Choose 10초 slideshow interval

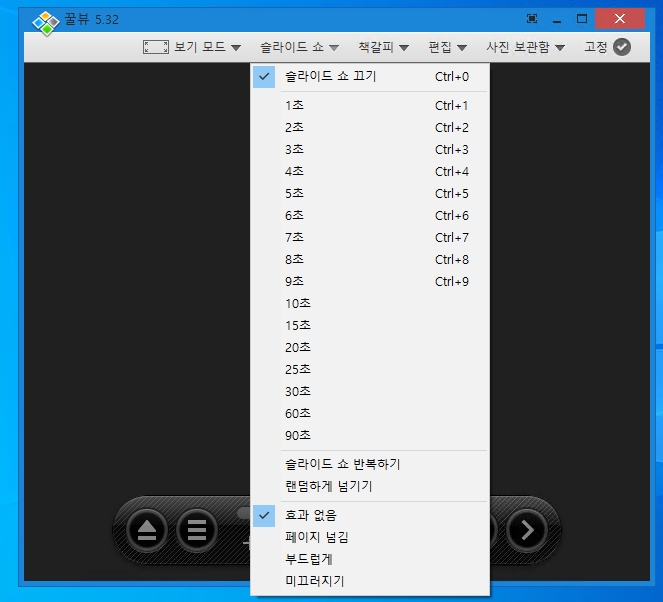(x=370, y=303)
